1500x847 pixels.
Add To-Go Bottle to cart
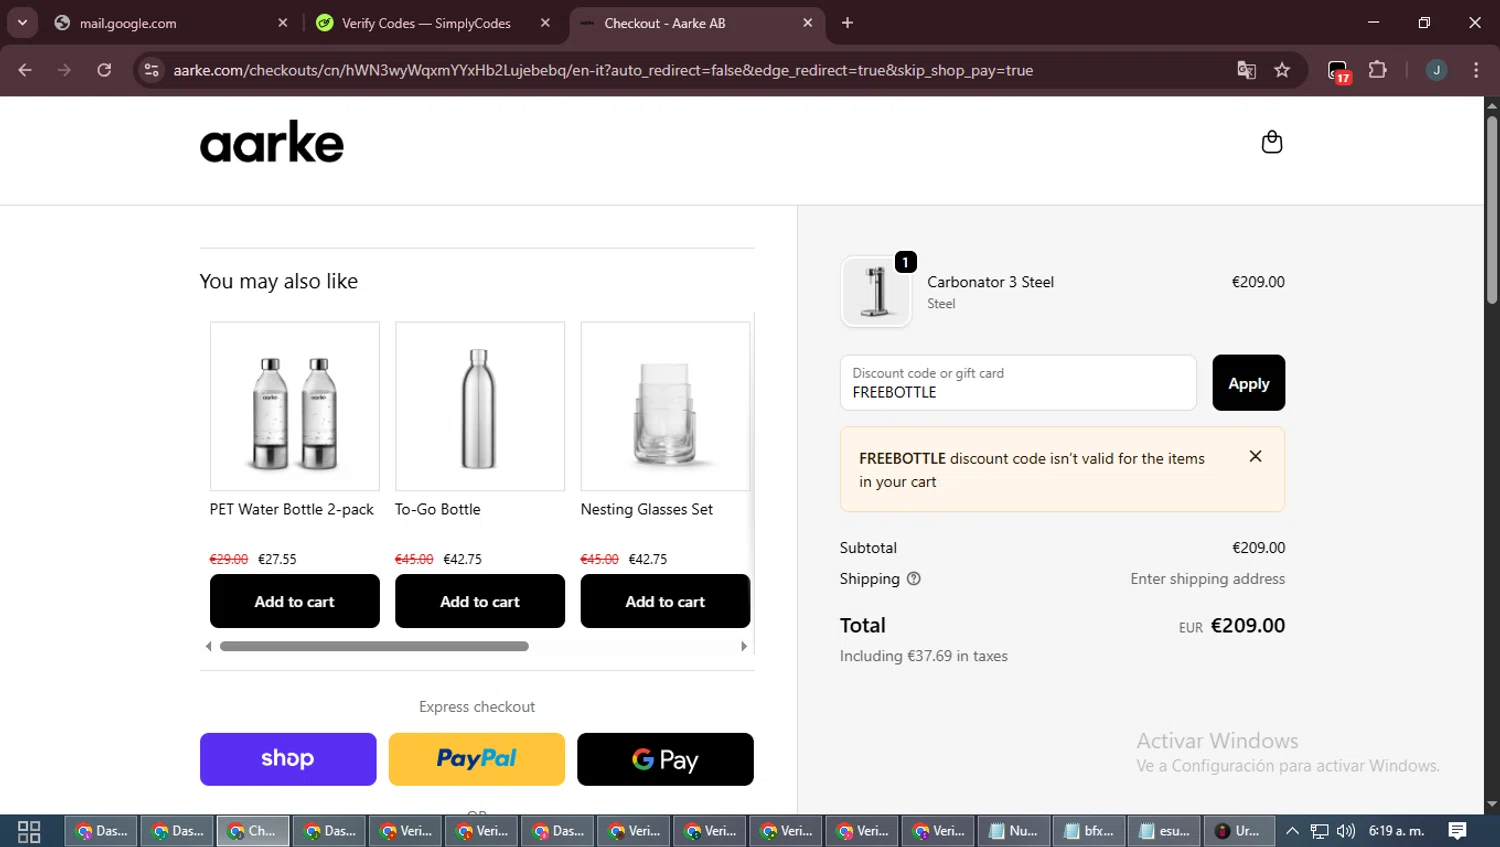click(x=480, y=601)
